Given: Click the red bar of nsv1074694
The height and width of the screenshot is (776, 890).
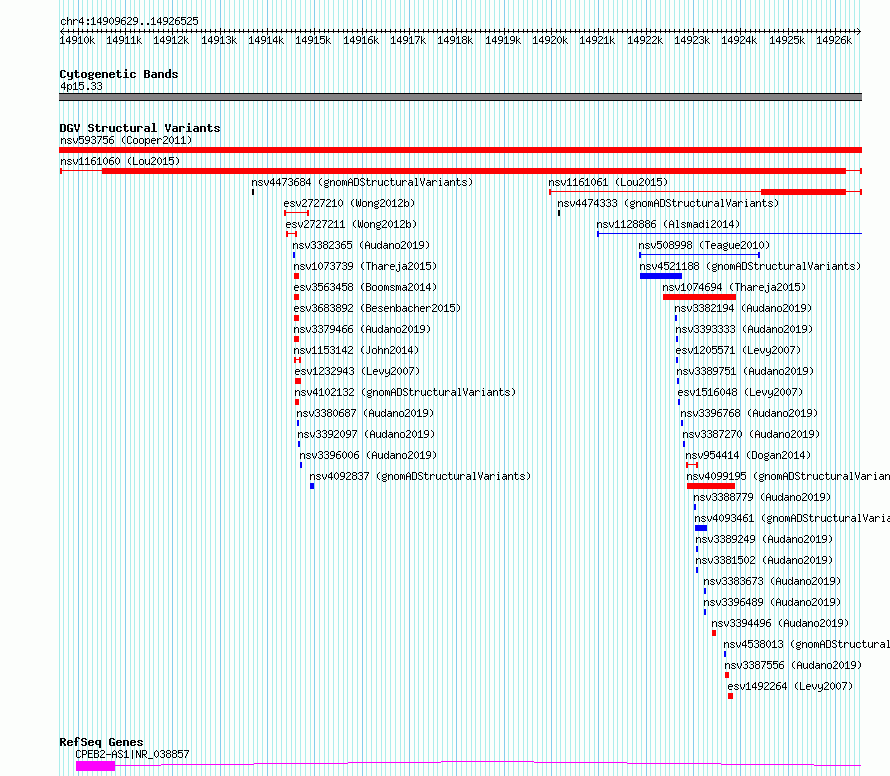Looking at the screenshot, I should pos(699,297).
